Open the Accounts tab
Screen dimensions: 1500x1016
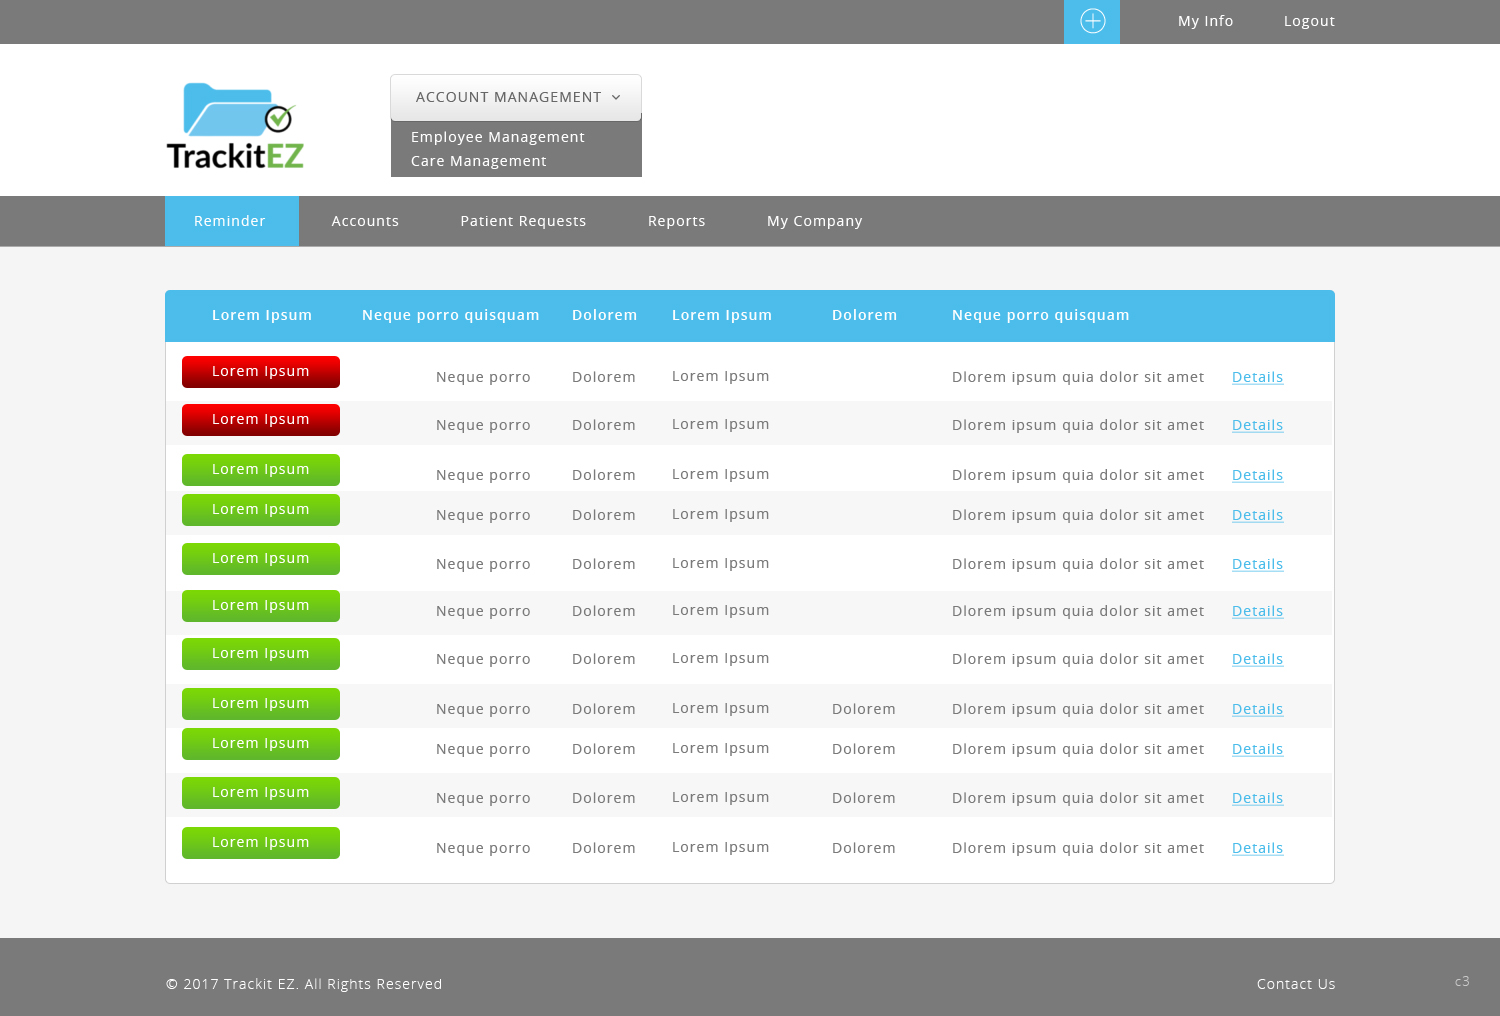365,221
